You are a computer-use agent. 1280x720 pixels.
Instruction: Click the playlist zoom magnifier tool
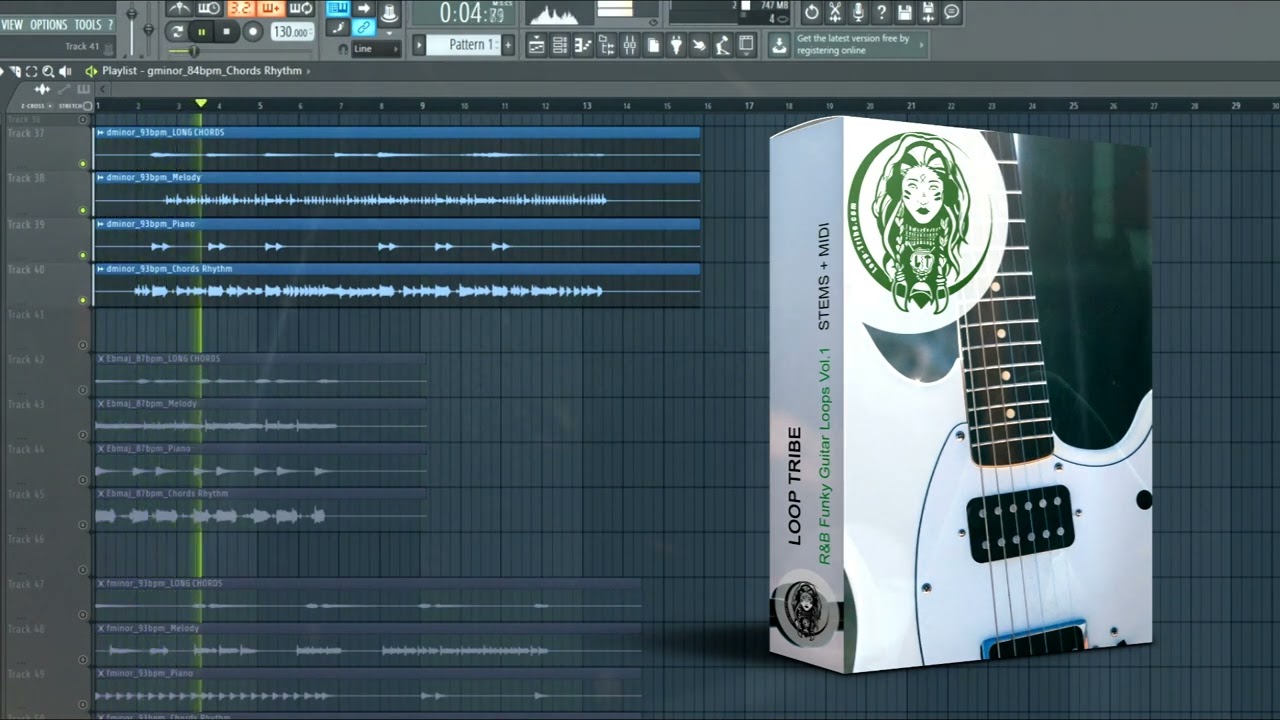coord(48,71)
